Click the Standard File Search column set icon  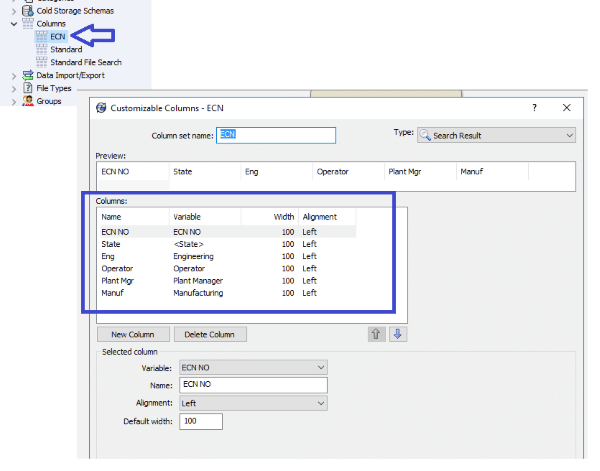coord(41,62)
